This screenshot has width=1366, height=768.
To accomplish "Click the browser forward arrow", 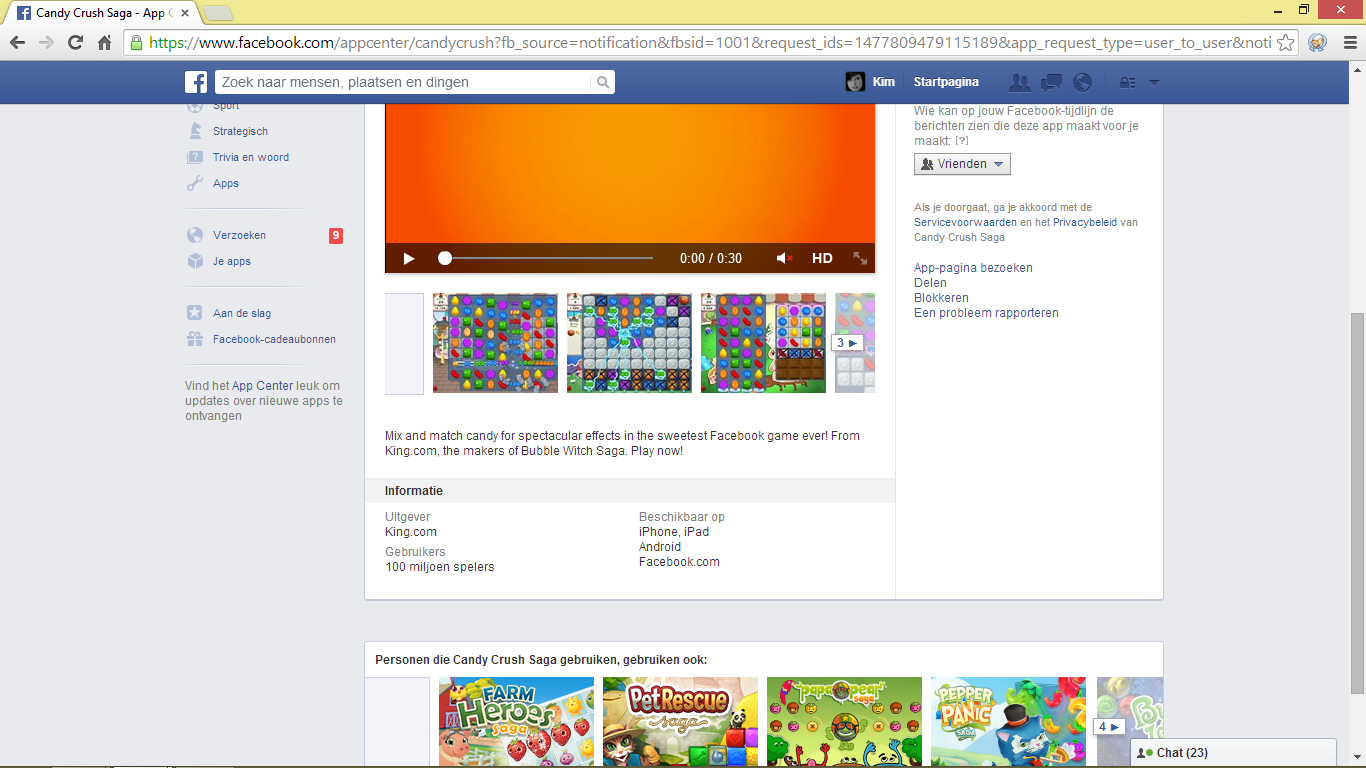I will click(x=46, y=42).
